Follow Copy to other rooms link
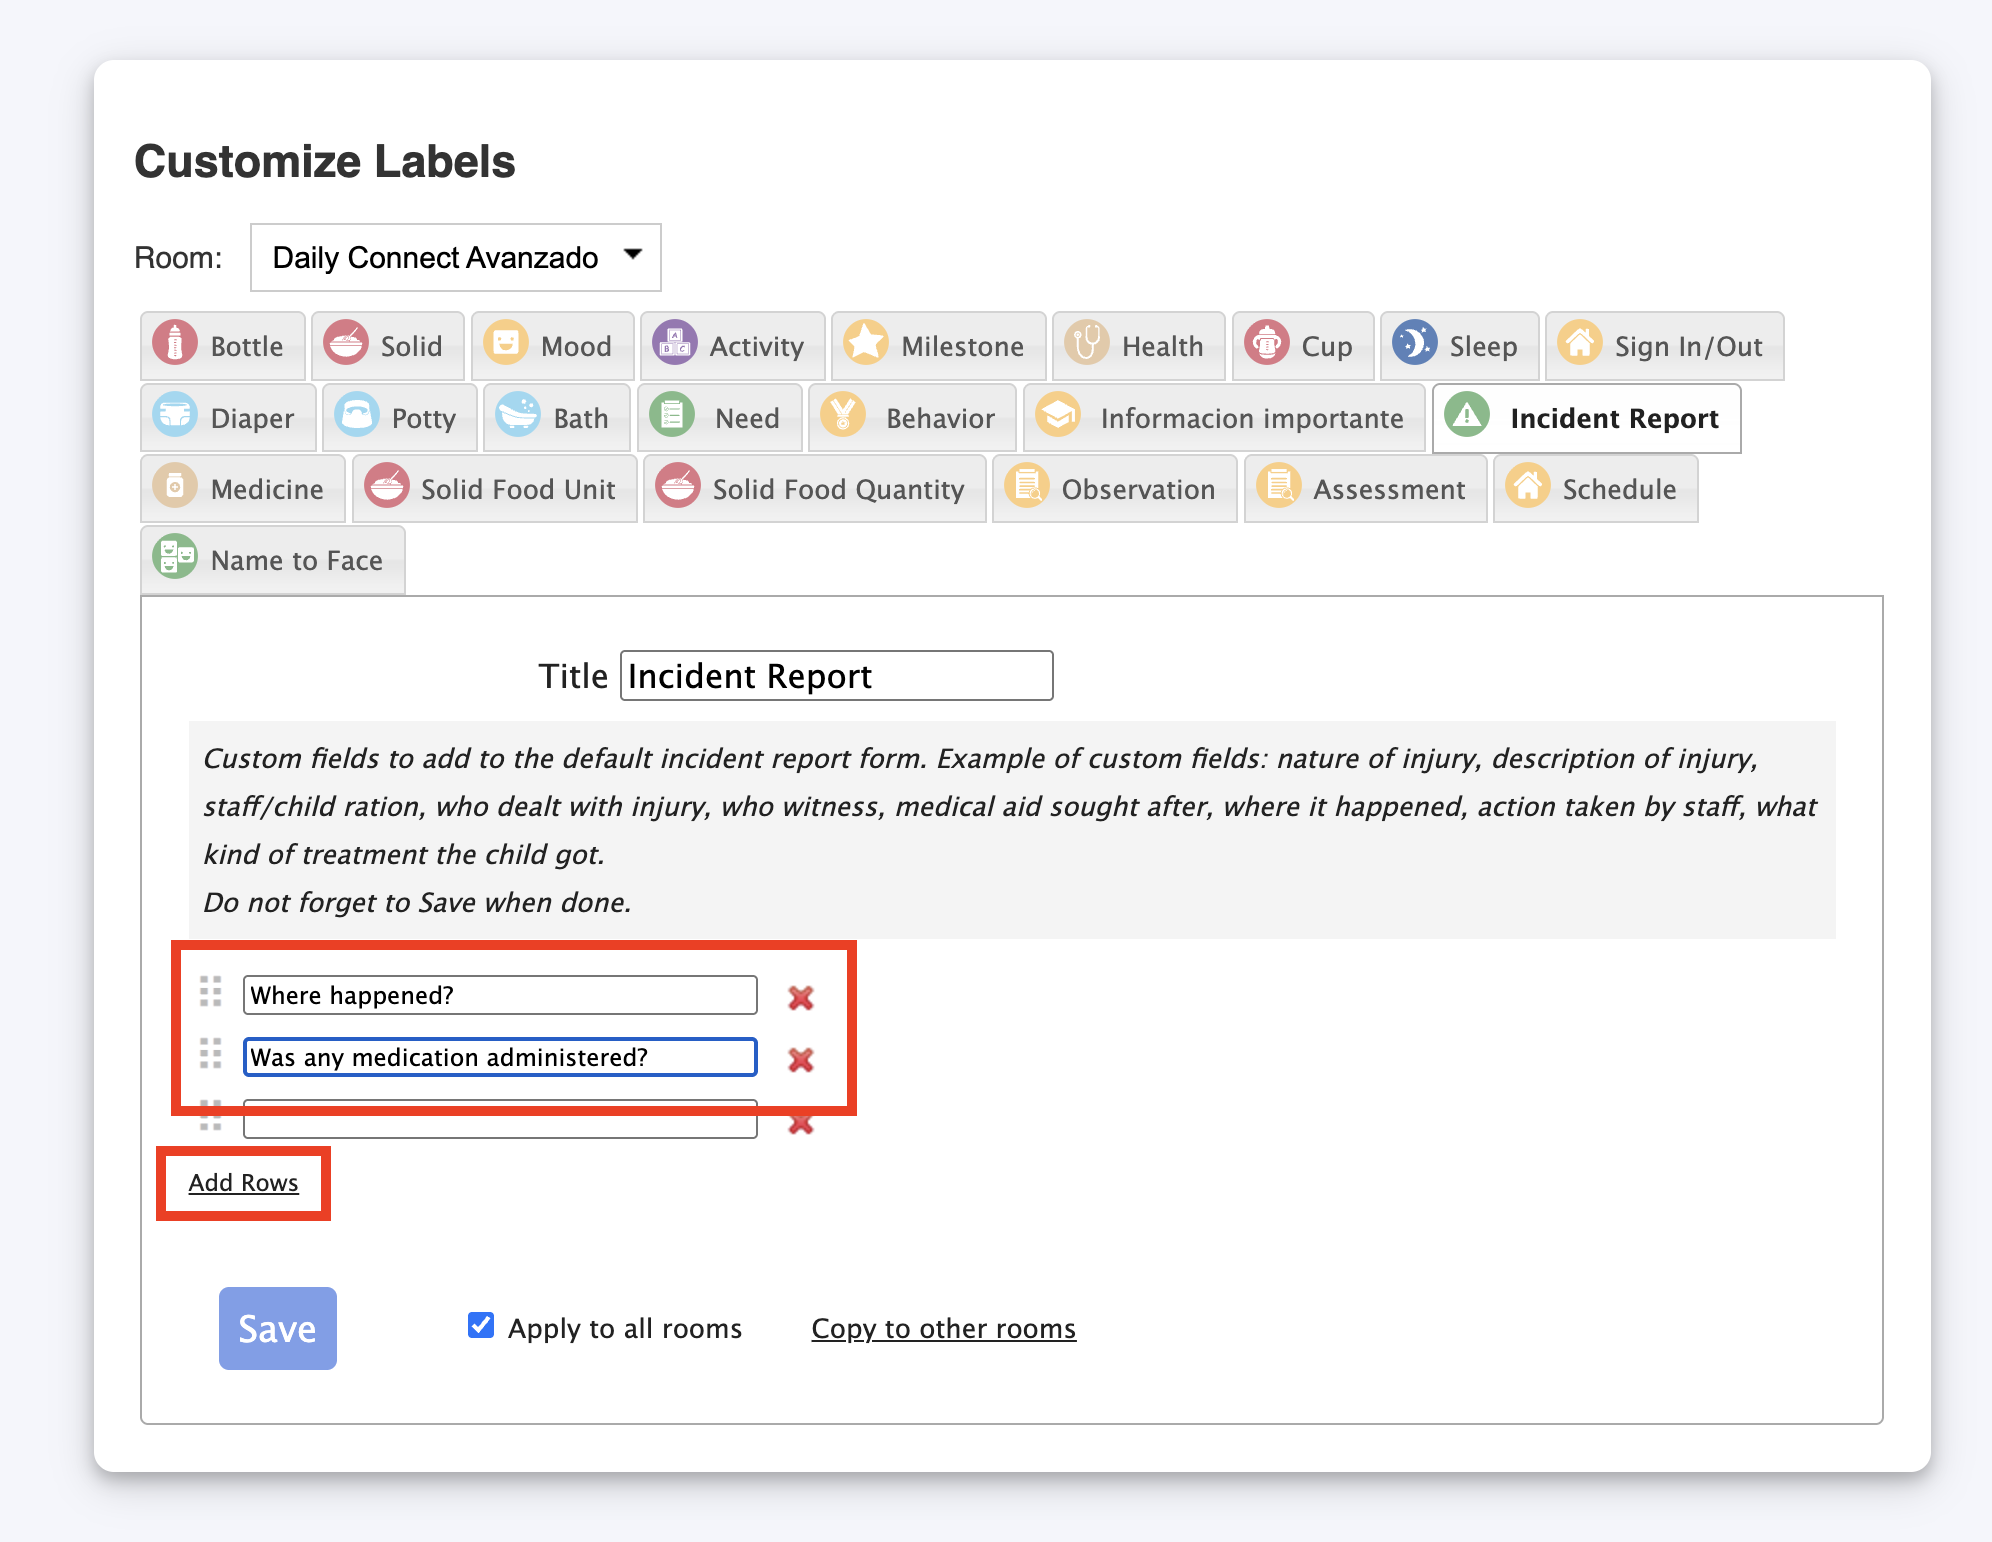Image resolution: width=1992 pixels, height=1542 pixels. coord(943,1328)
